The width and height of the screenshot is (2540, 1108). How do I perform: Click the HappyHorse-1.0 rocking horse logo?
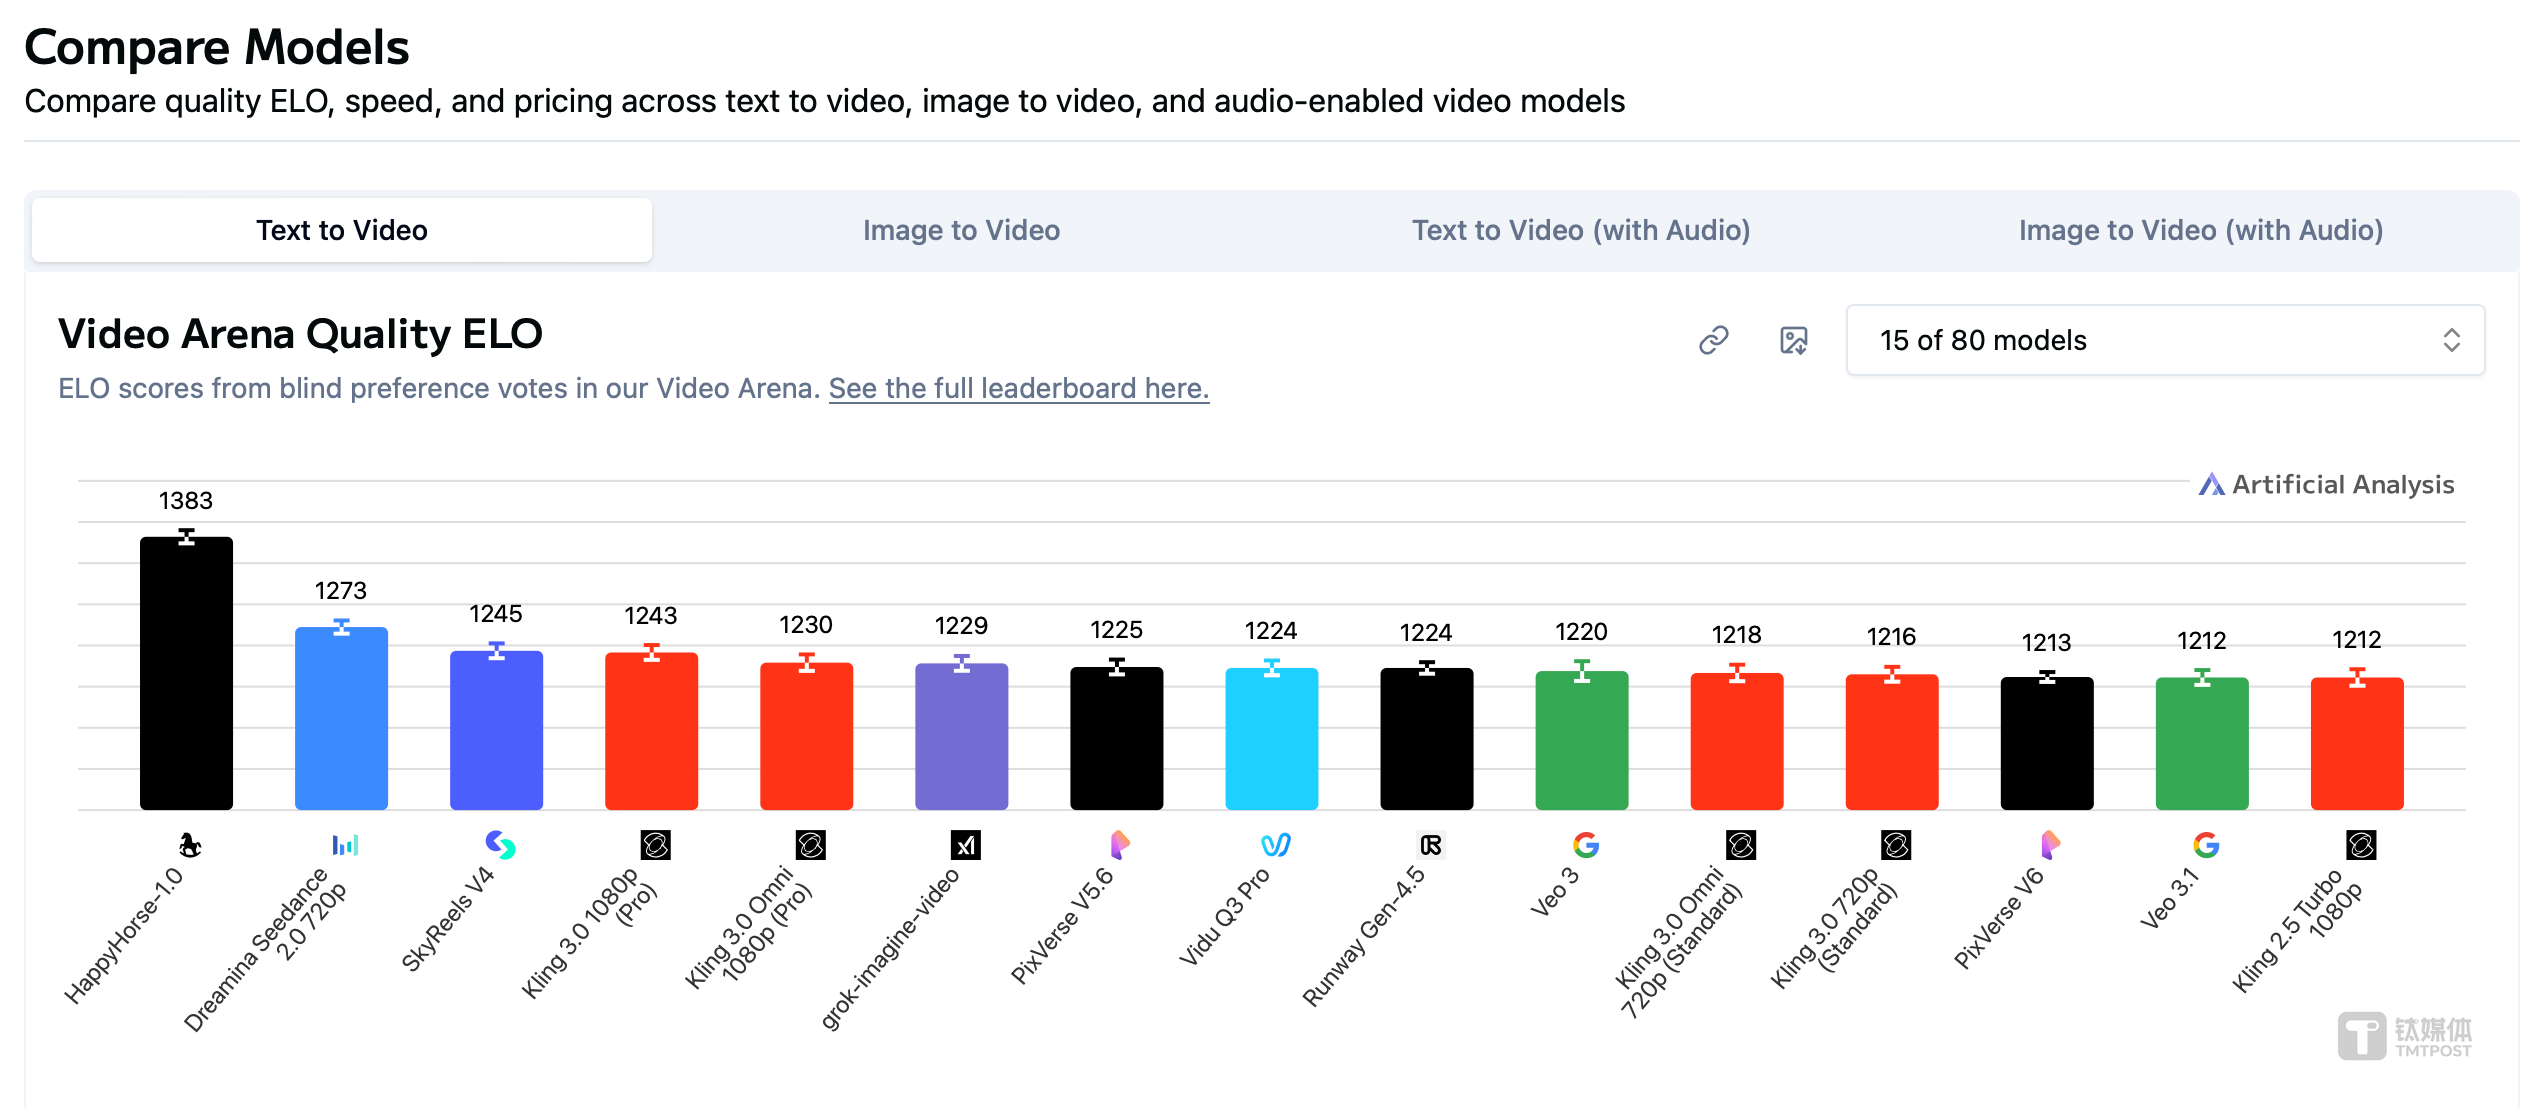pyautogui.click(x=189, y=845)
